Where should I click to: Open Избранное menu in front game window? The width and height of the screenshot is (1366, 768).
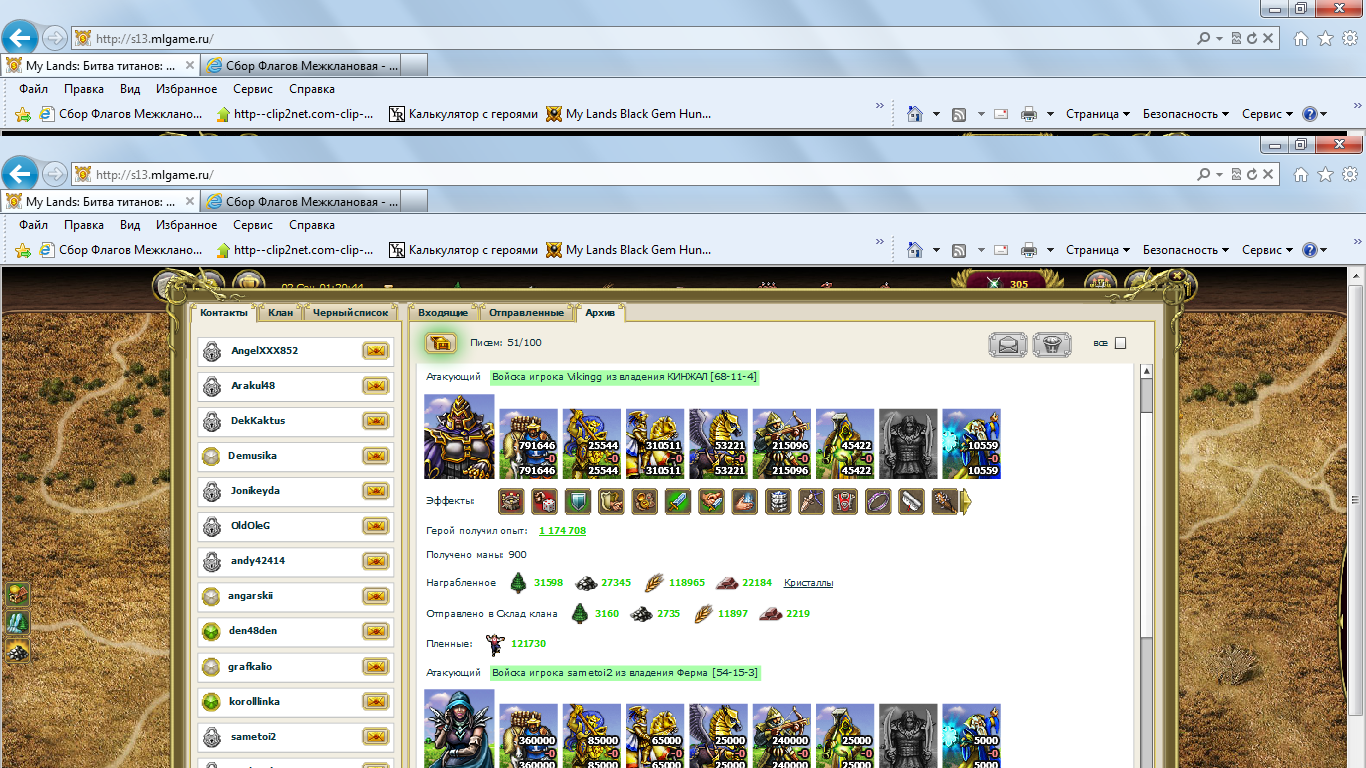(187, 226)
